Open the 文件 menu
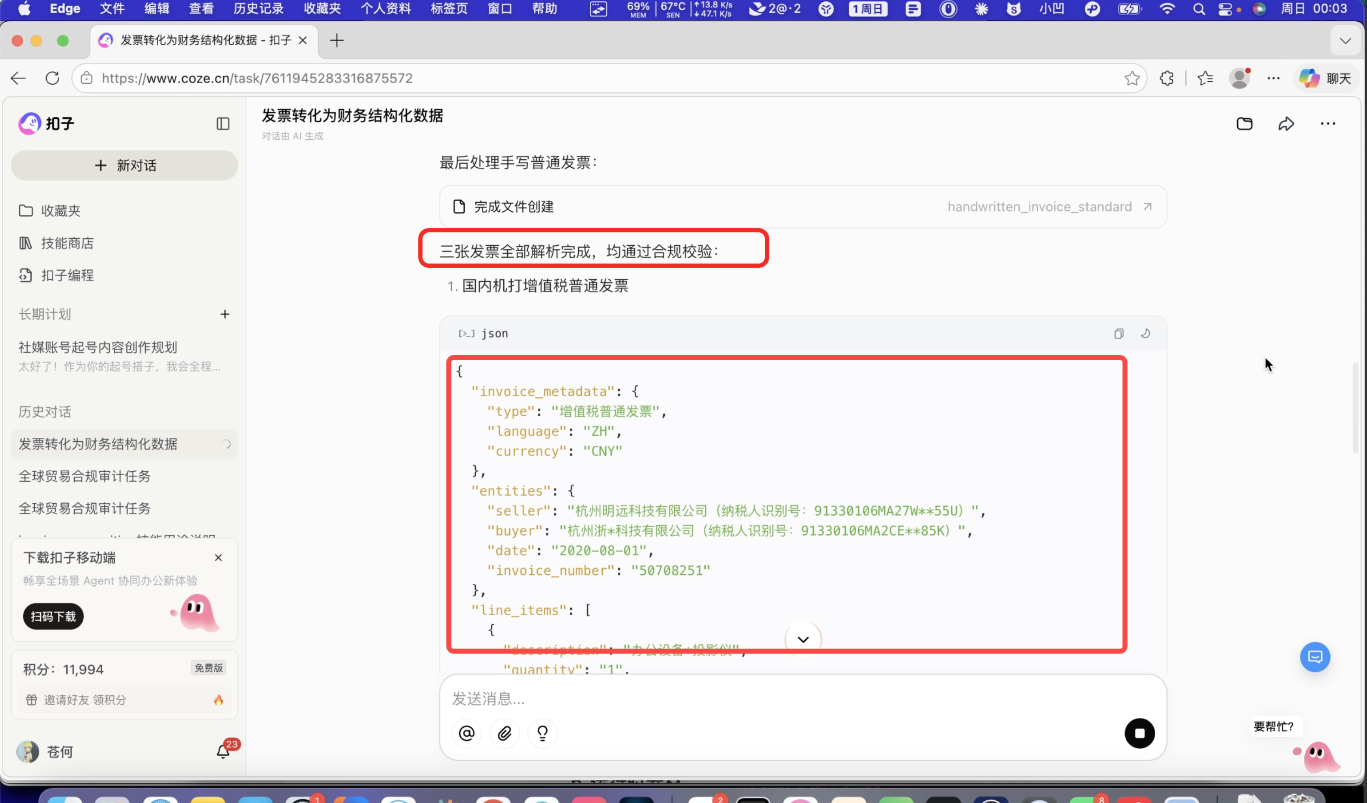Viewport: 1367px width, 803px height. click(x=112, y=9)
